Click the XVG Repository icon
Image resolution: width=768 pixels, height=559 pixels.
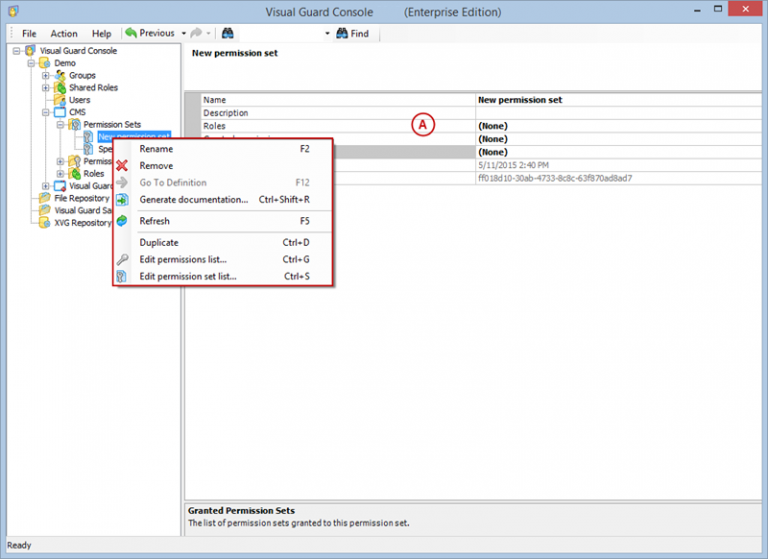(45, 222)
